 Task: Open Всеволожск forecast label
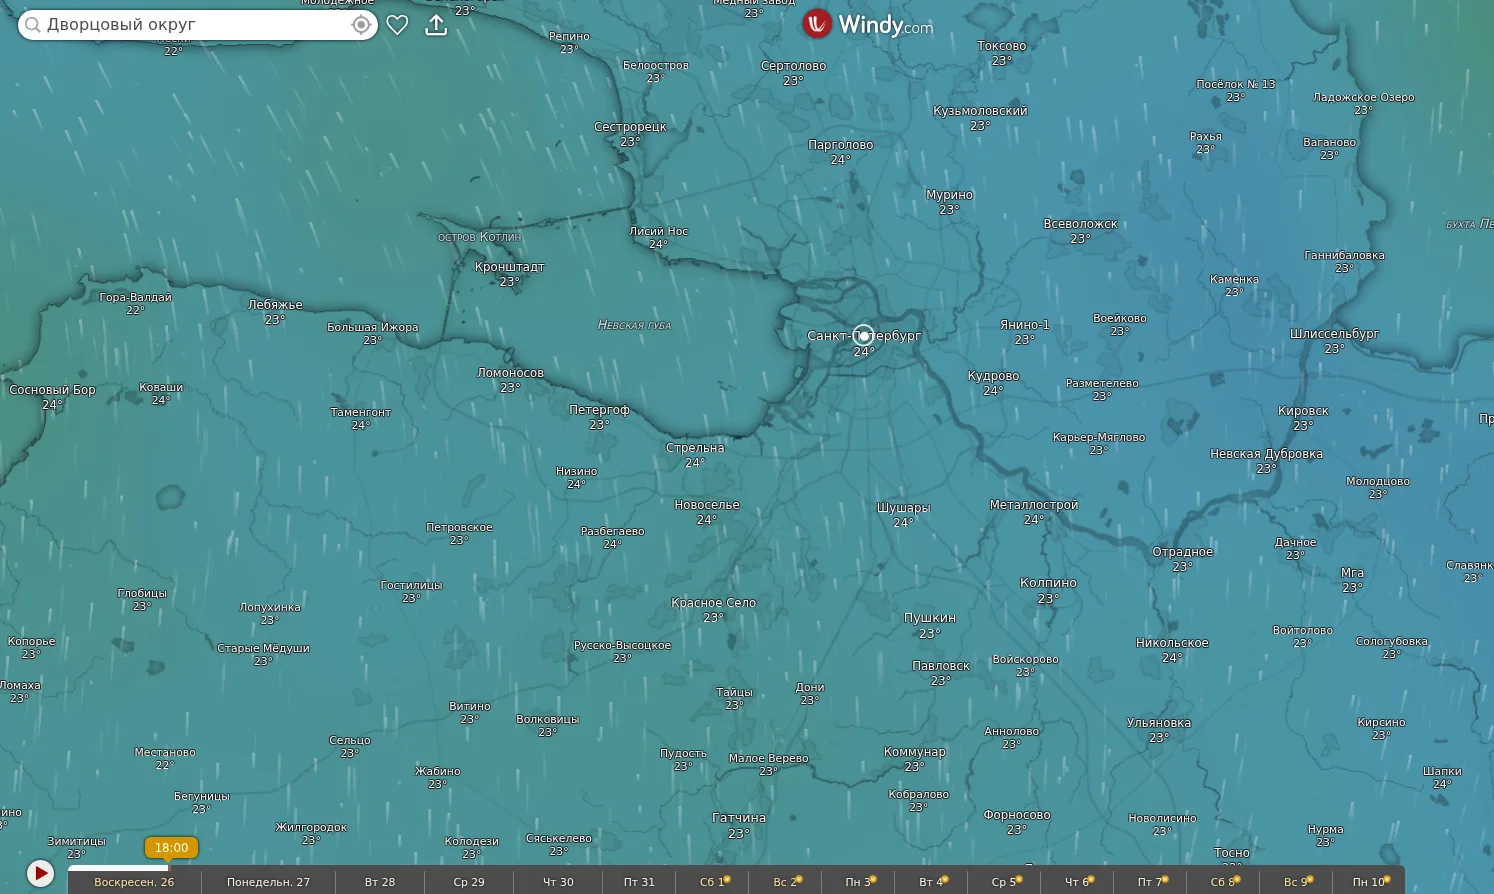click(x=1080, y=231)
